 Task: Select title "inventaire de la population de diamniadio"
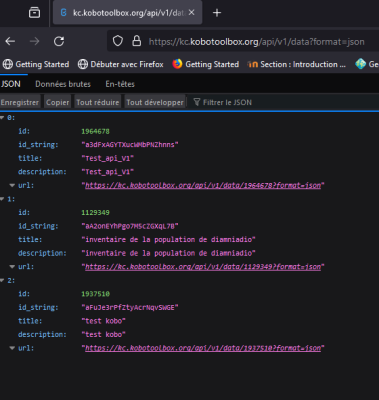pyautogui.click(x=168, y=240)
